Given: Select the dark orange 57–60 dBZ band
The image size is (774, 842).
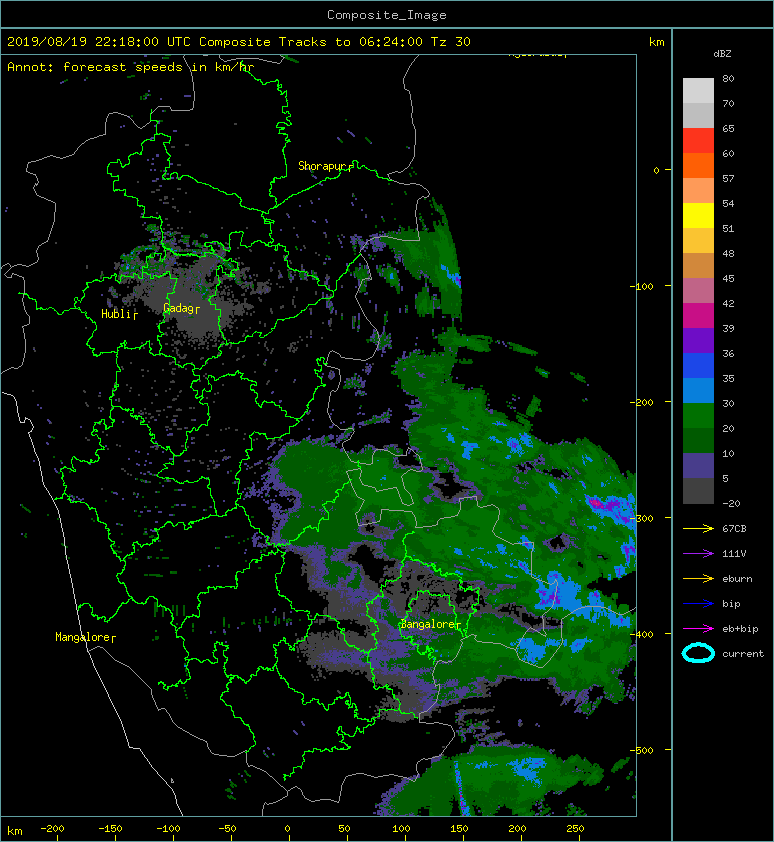Looking at the screenshot, I should coord(698,165).
